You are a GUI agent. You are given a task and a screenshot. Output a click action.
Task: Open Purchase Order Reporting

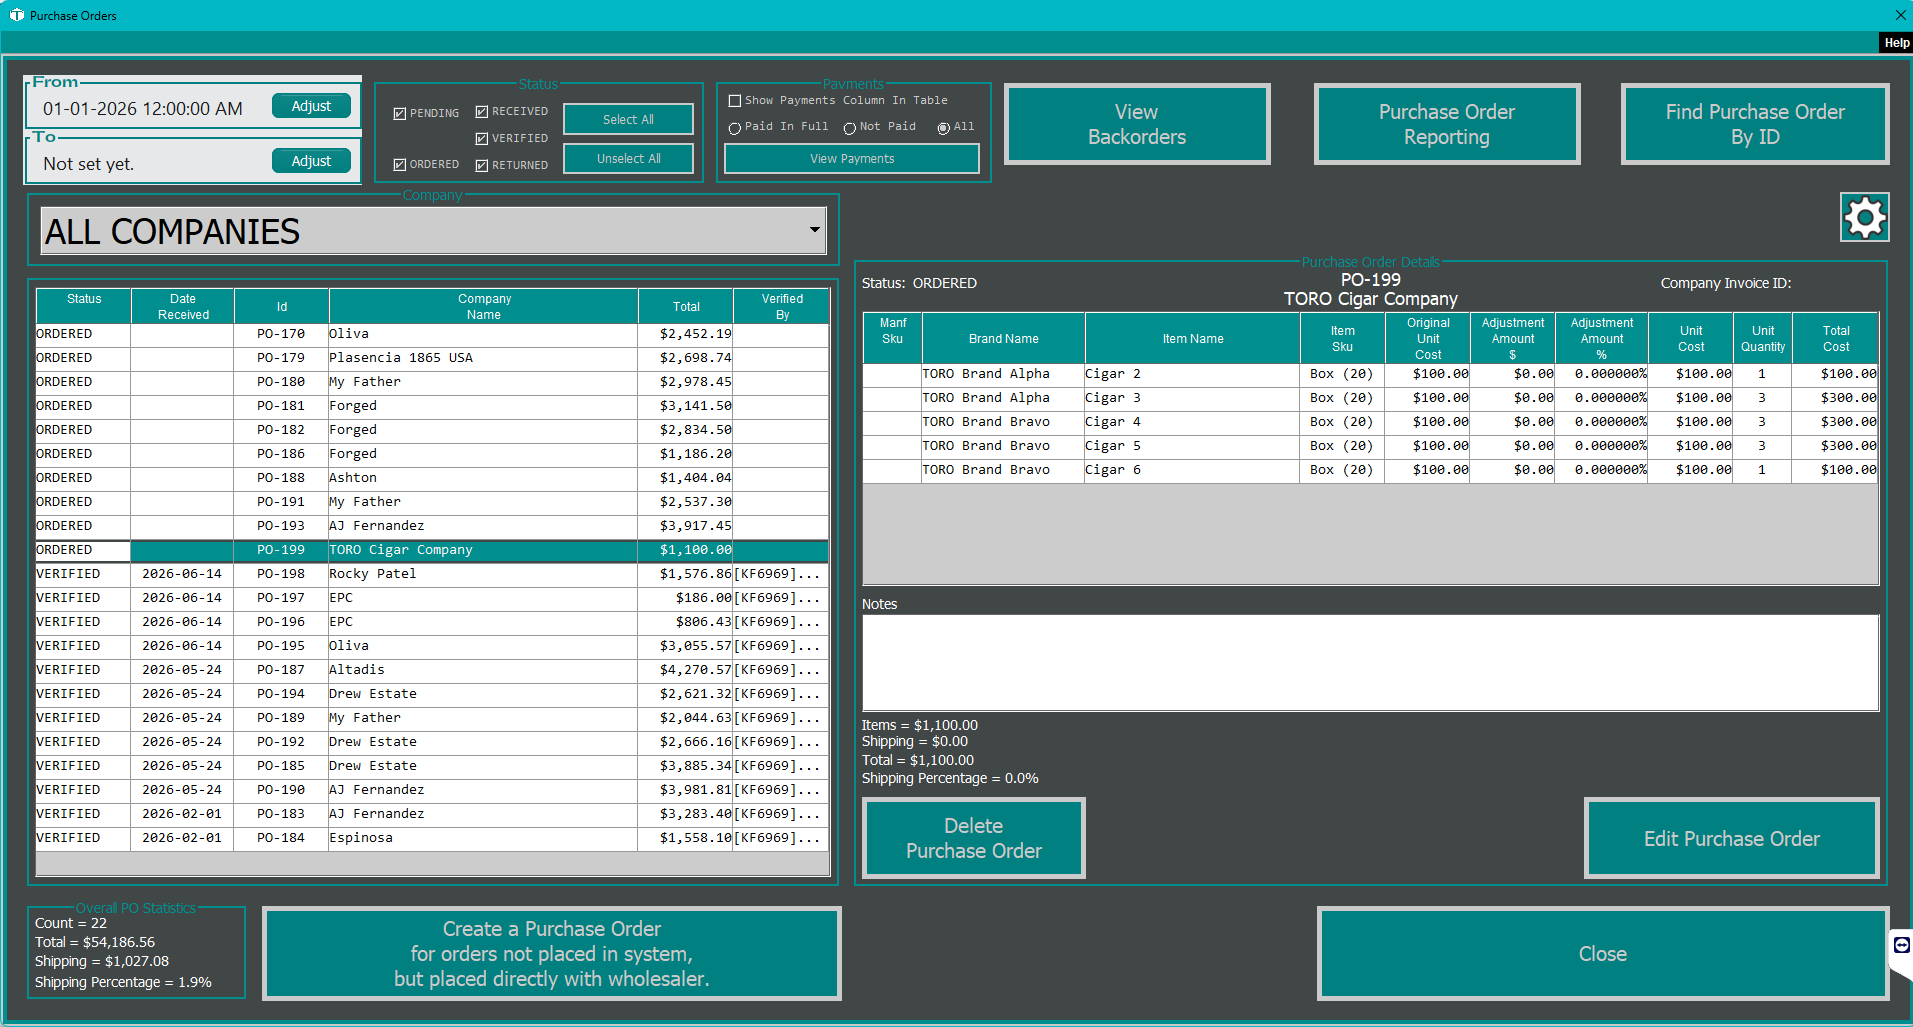coord(1447,124)
